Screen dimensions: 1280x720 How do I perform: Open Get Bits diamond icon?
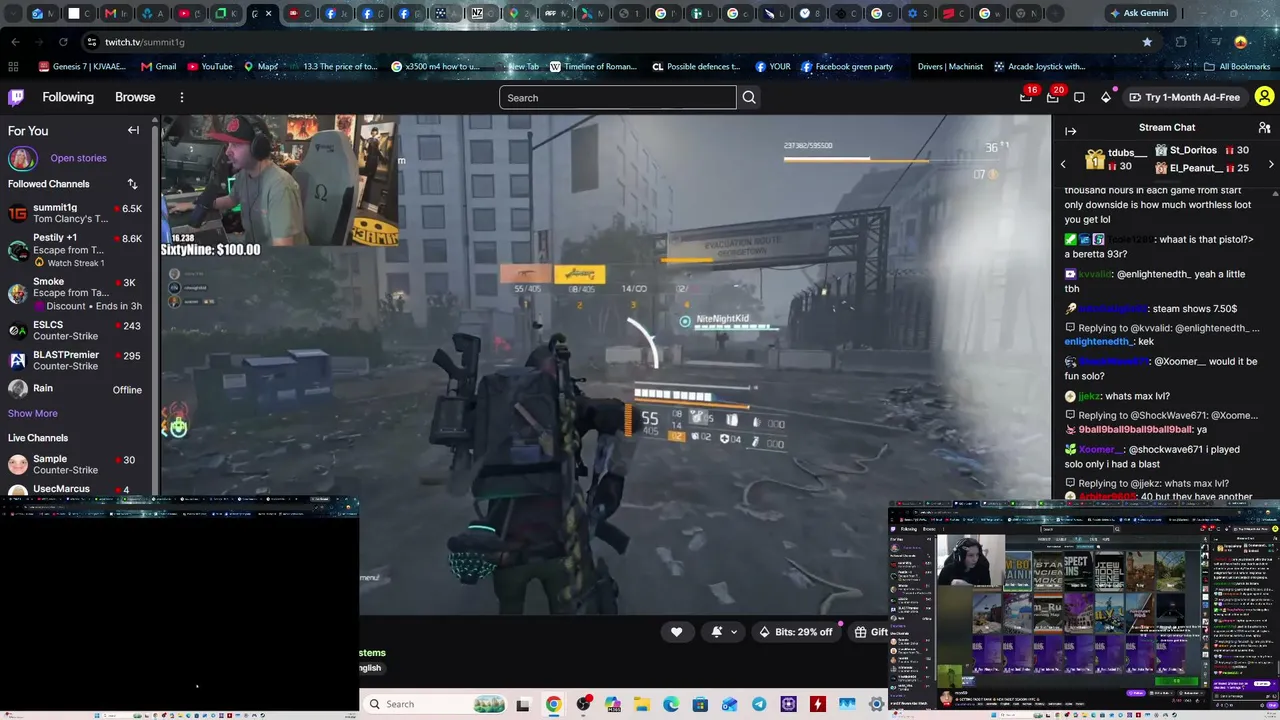[1106, 97]
